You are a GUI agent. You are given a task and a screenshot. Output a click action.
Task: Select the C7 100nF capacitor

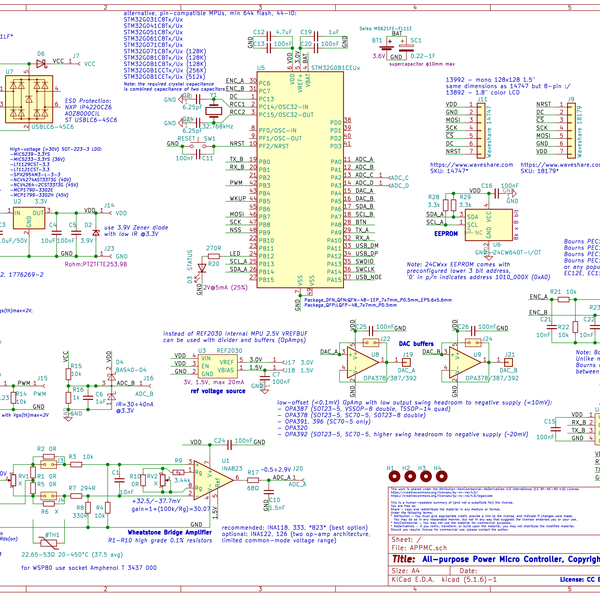[264, 378]
